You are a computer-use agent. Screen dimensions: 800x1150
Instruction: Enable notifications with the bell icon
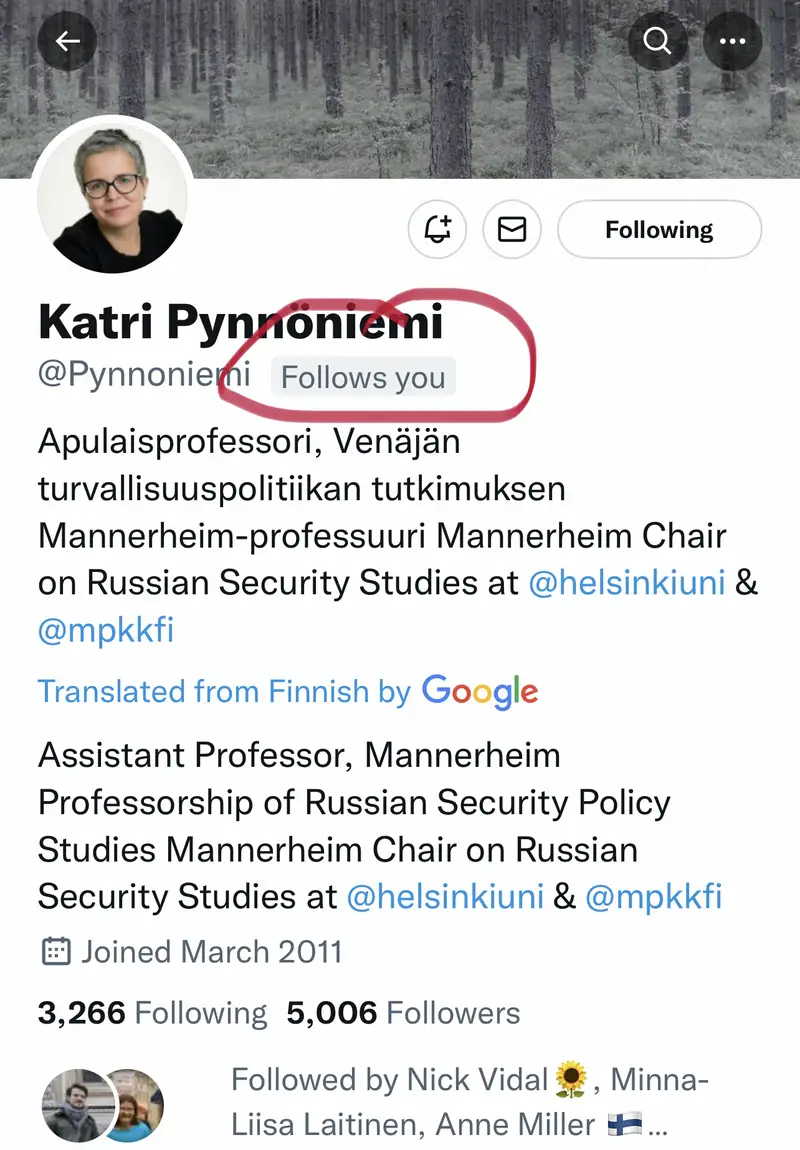point(438,230)
